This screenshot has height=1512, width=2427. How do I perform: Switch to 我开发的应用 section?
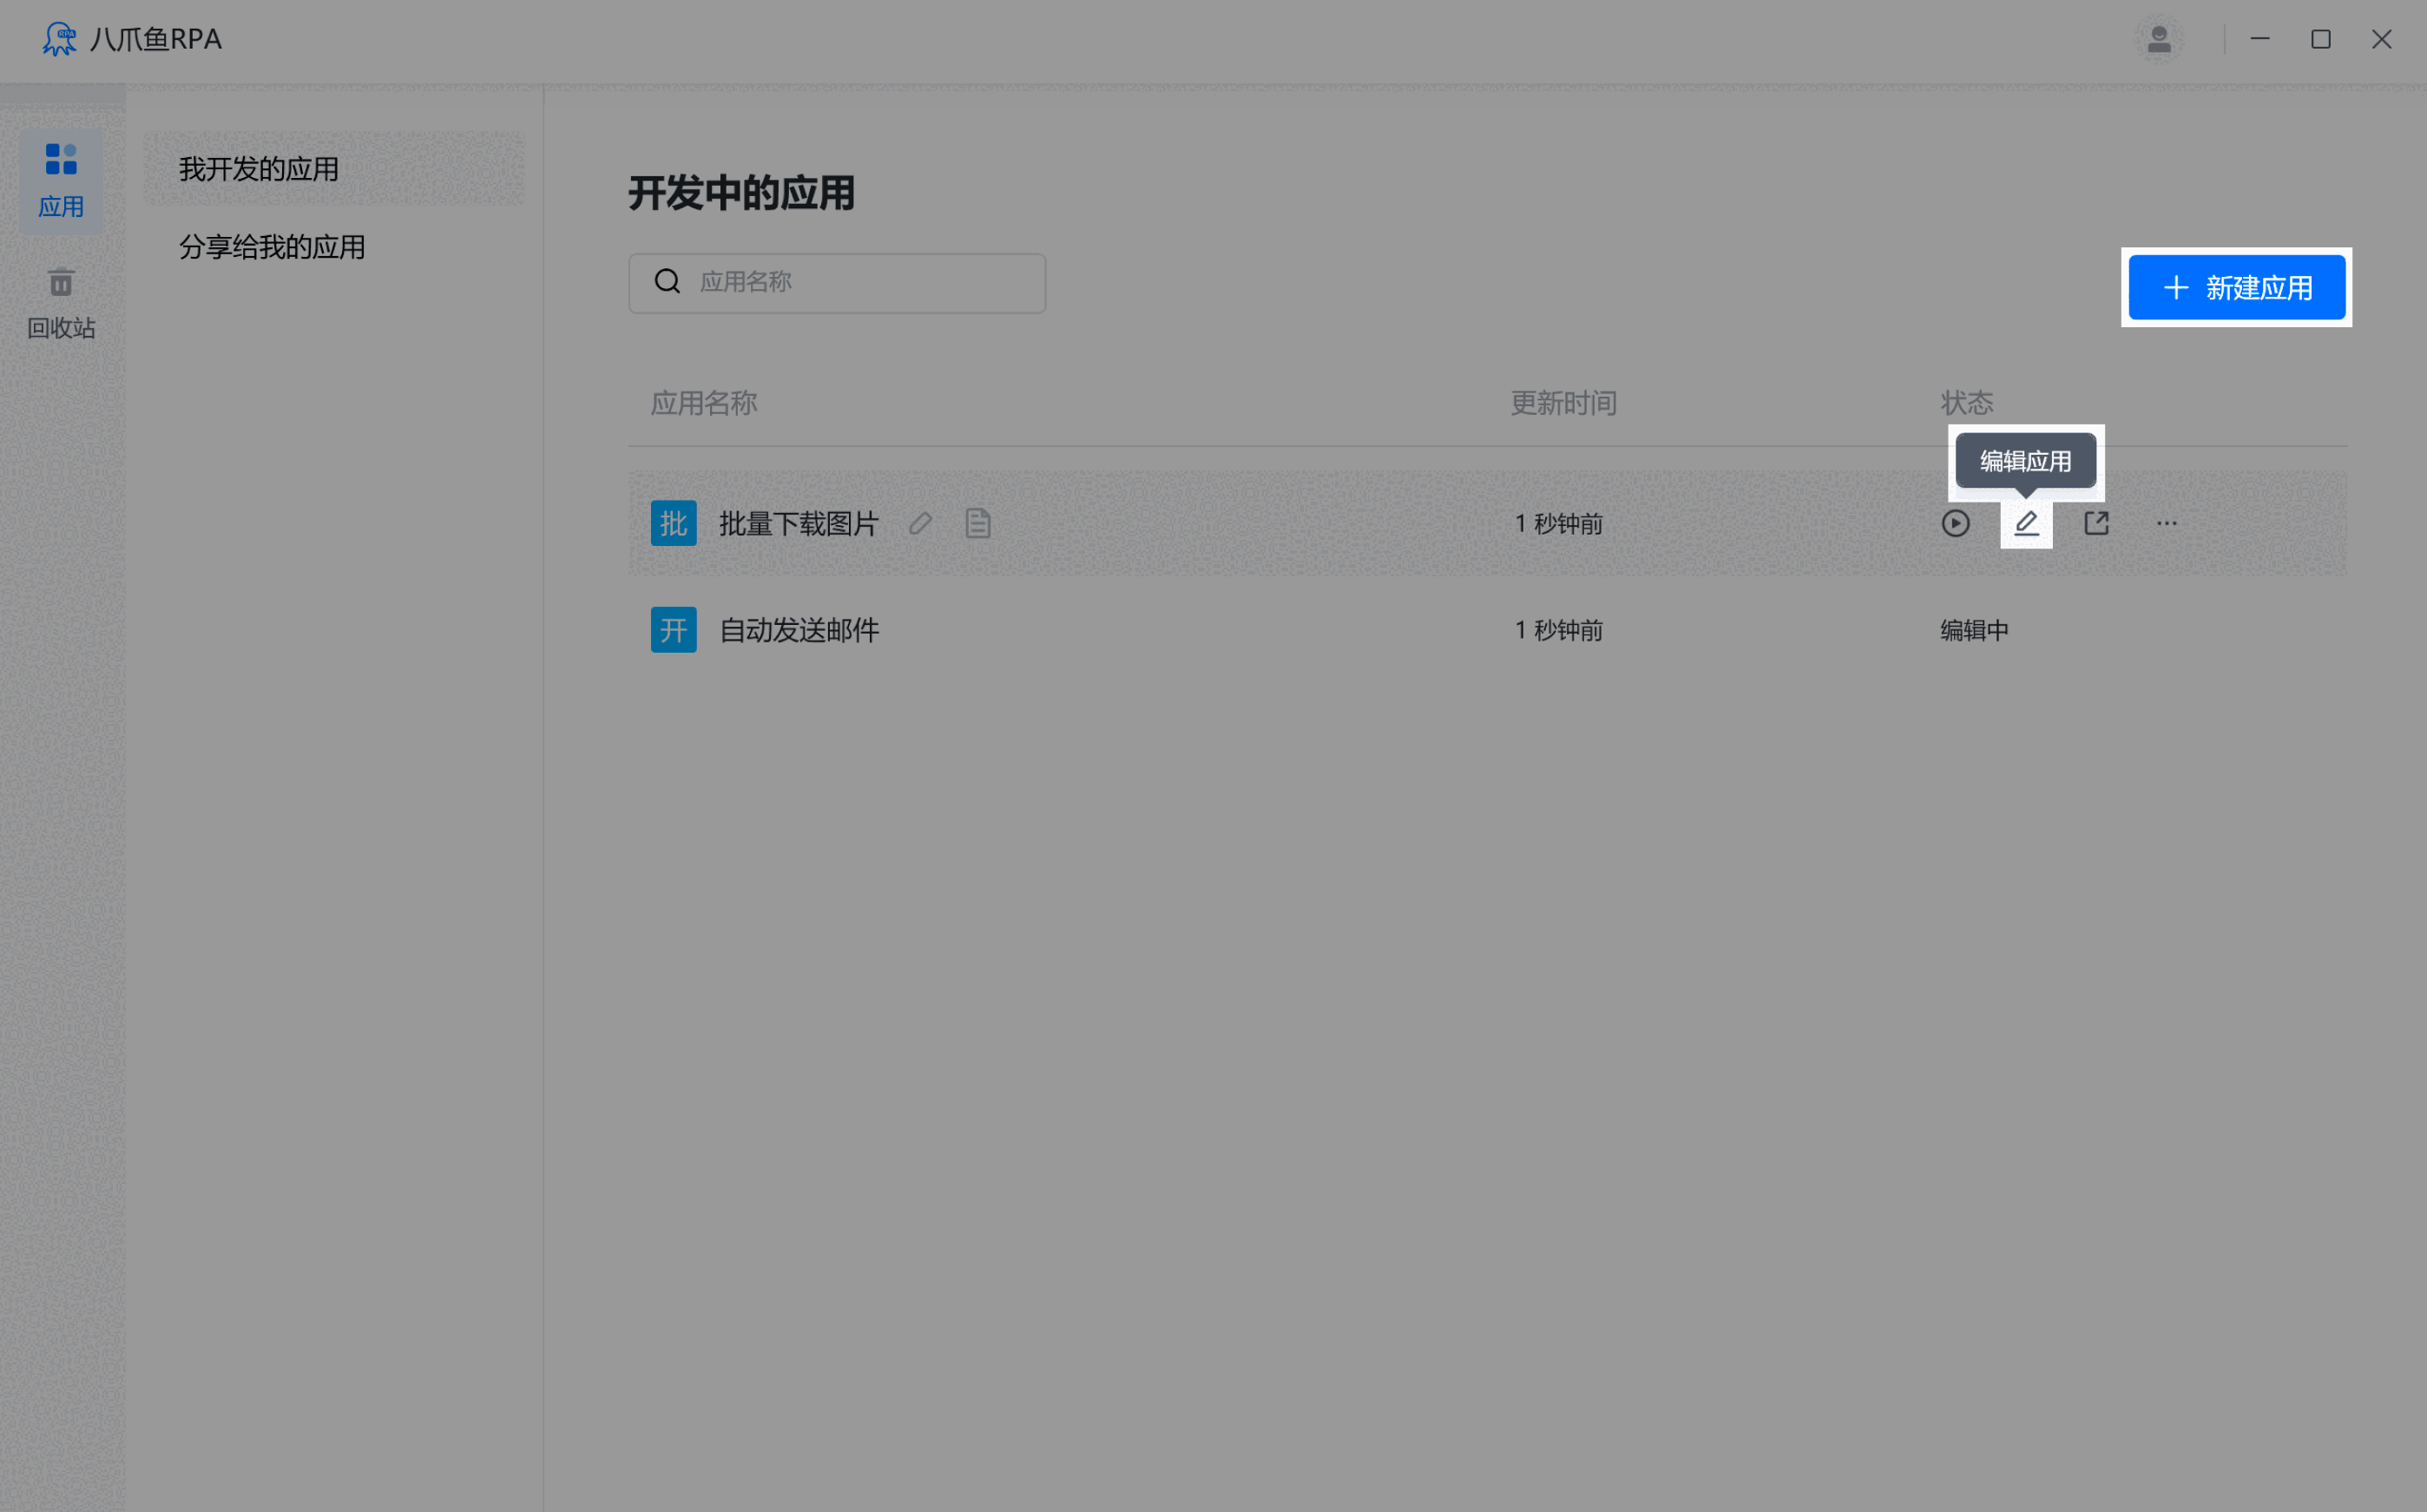(x=259, y=168)
